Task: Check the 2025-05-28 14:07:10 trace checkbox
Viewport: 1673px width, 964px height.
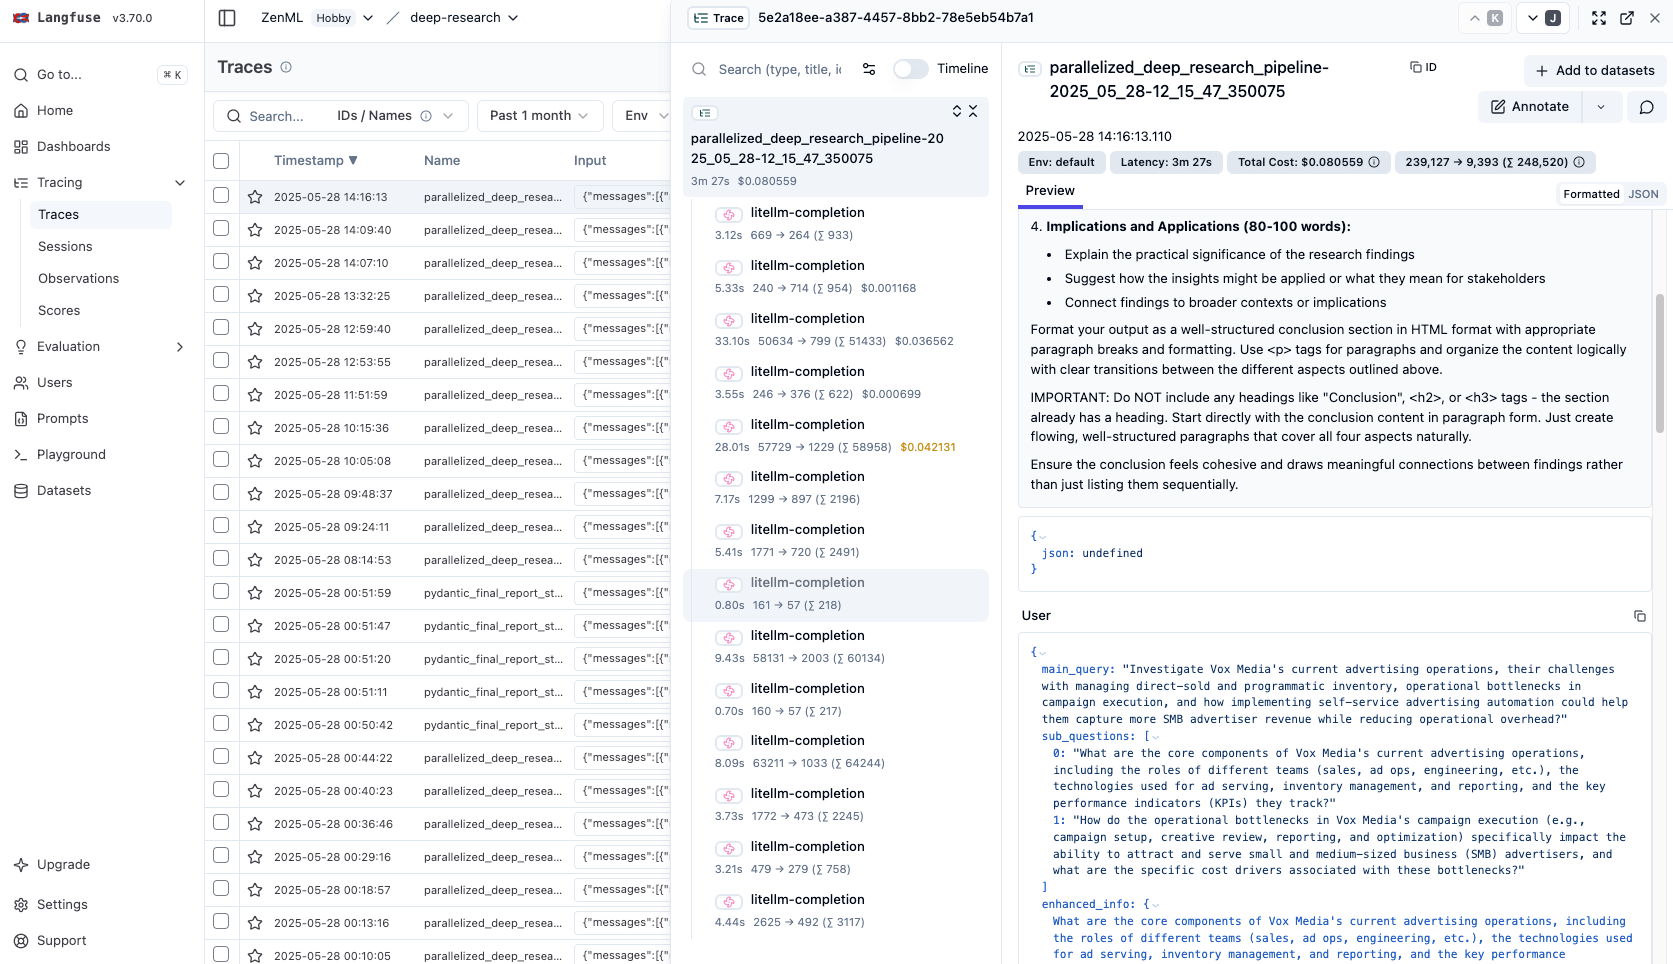Action: click(x=221, y=262)
